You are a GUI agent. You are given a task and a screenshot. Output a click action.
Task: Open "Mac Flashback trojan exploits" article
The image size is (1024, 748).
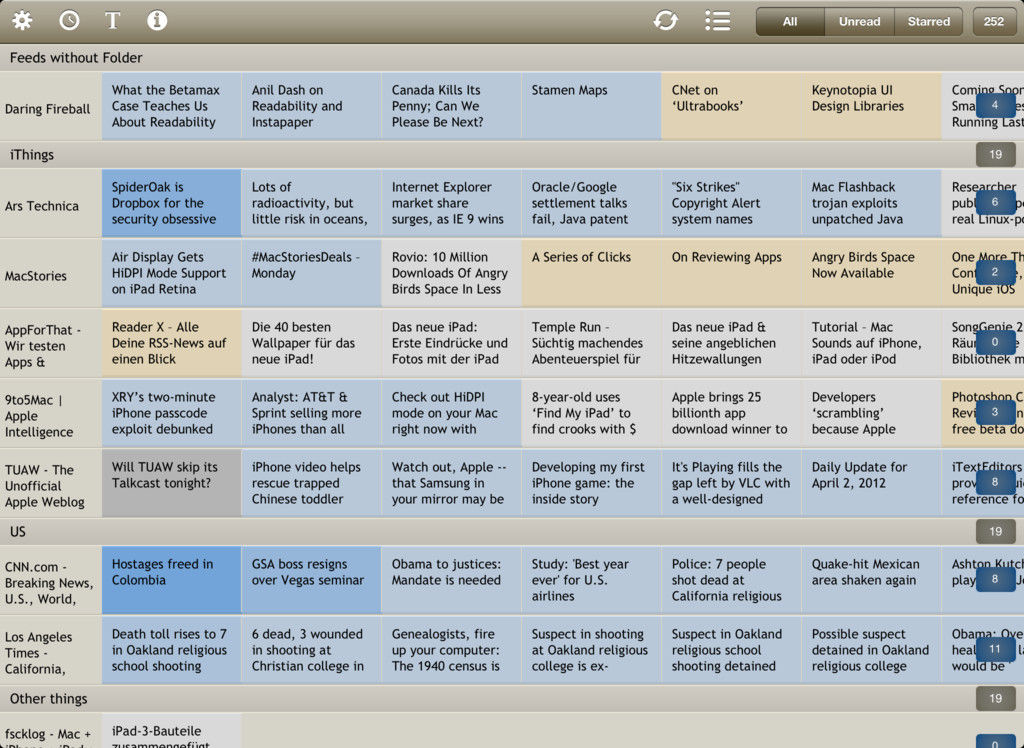(871, 203)
